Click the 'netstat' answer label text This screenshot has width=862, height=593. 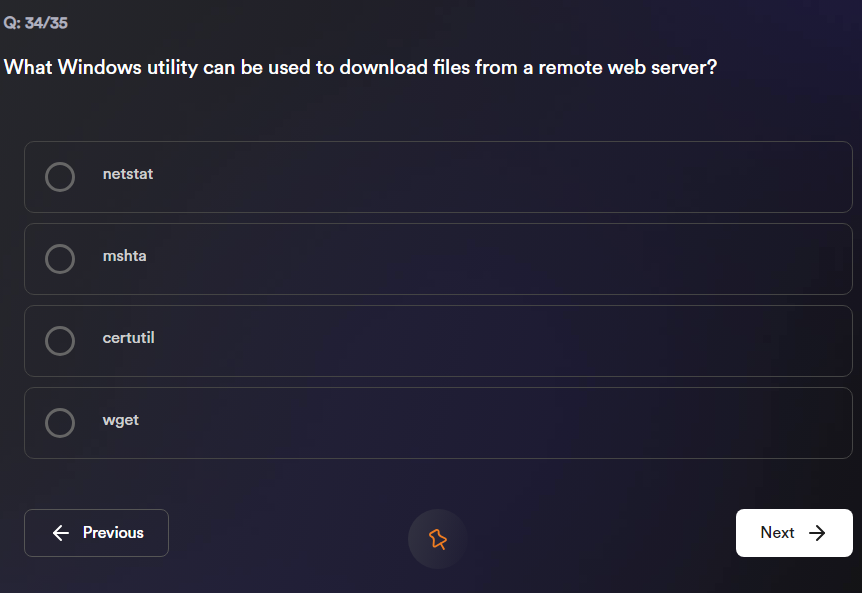(128, 174)
